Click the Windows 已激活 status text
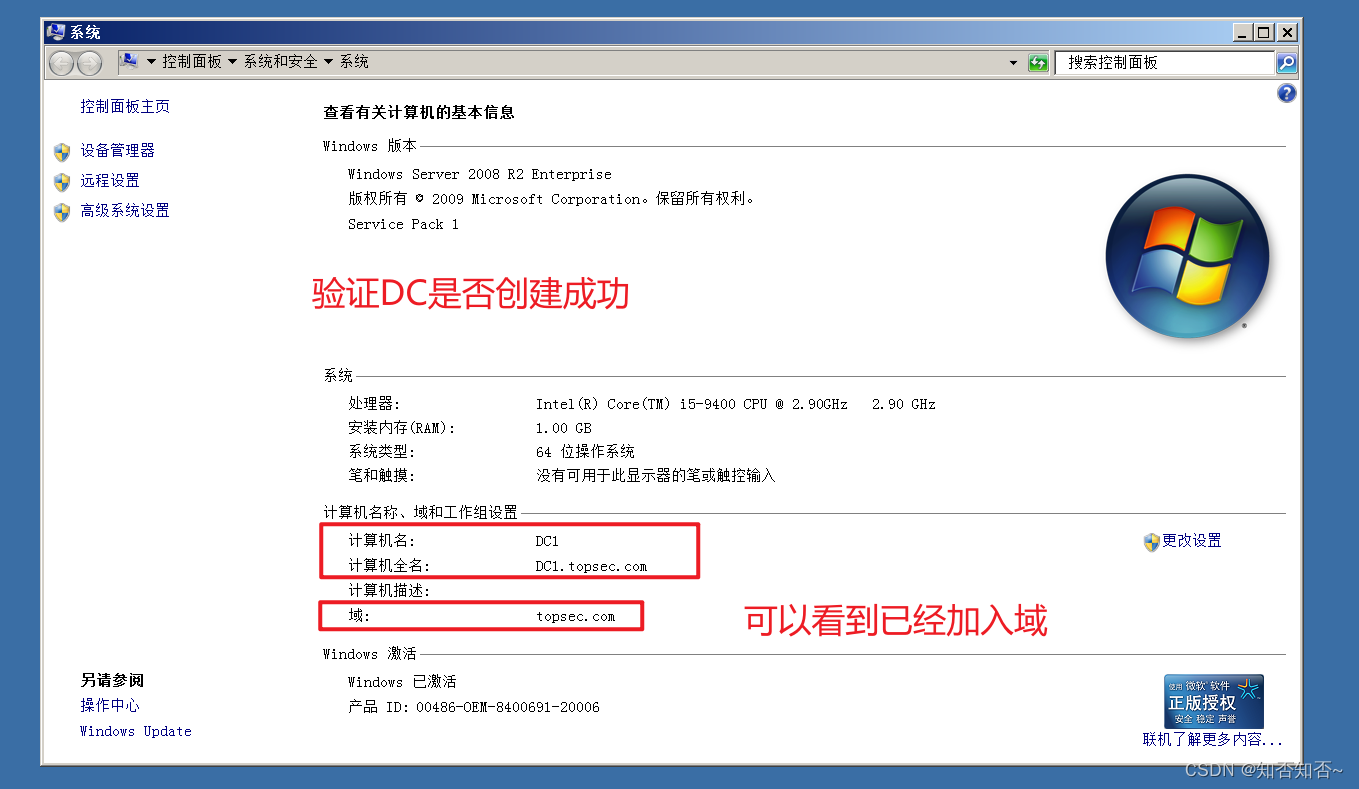 tap(402, 682)
